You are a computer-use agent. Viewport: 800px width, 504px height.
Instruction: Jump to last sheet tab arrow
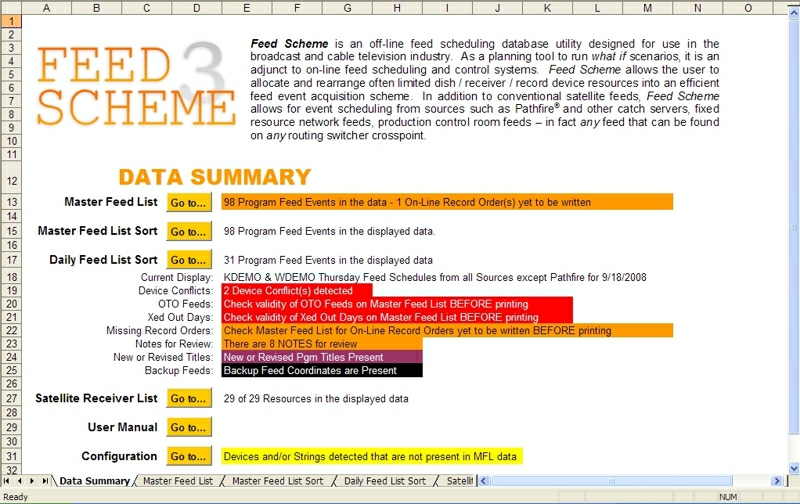pos(45,481)
